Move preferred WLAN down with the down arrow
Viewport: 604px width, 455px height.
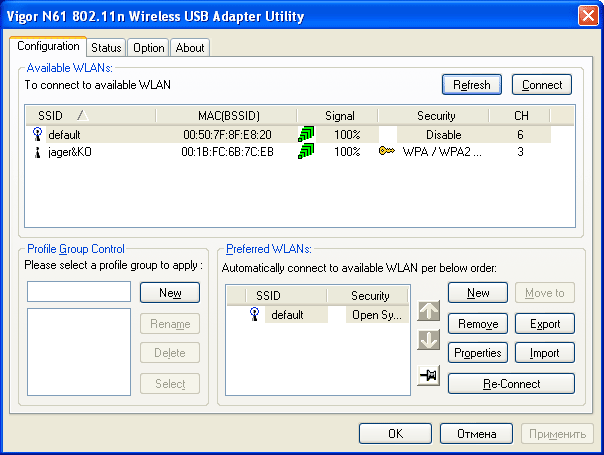click(x=428, y=339)
